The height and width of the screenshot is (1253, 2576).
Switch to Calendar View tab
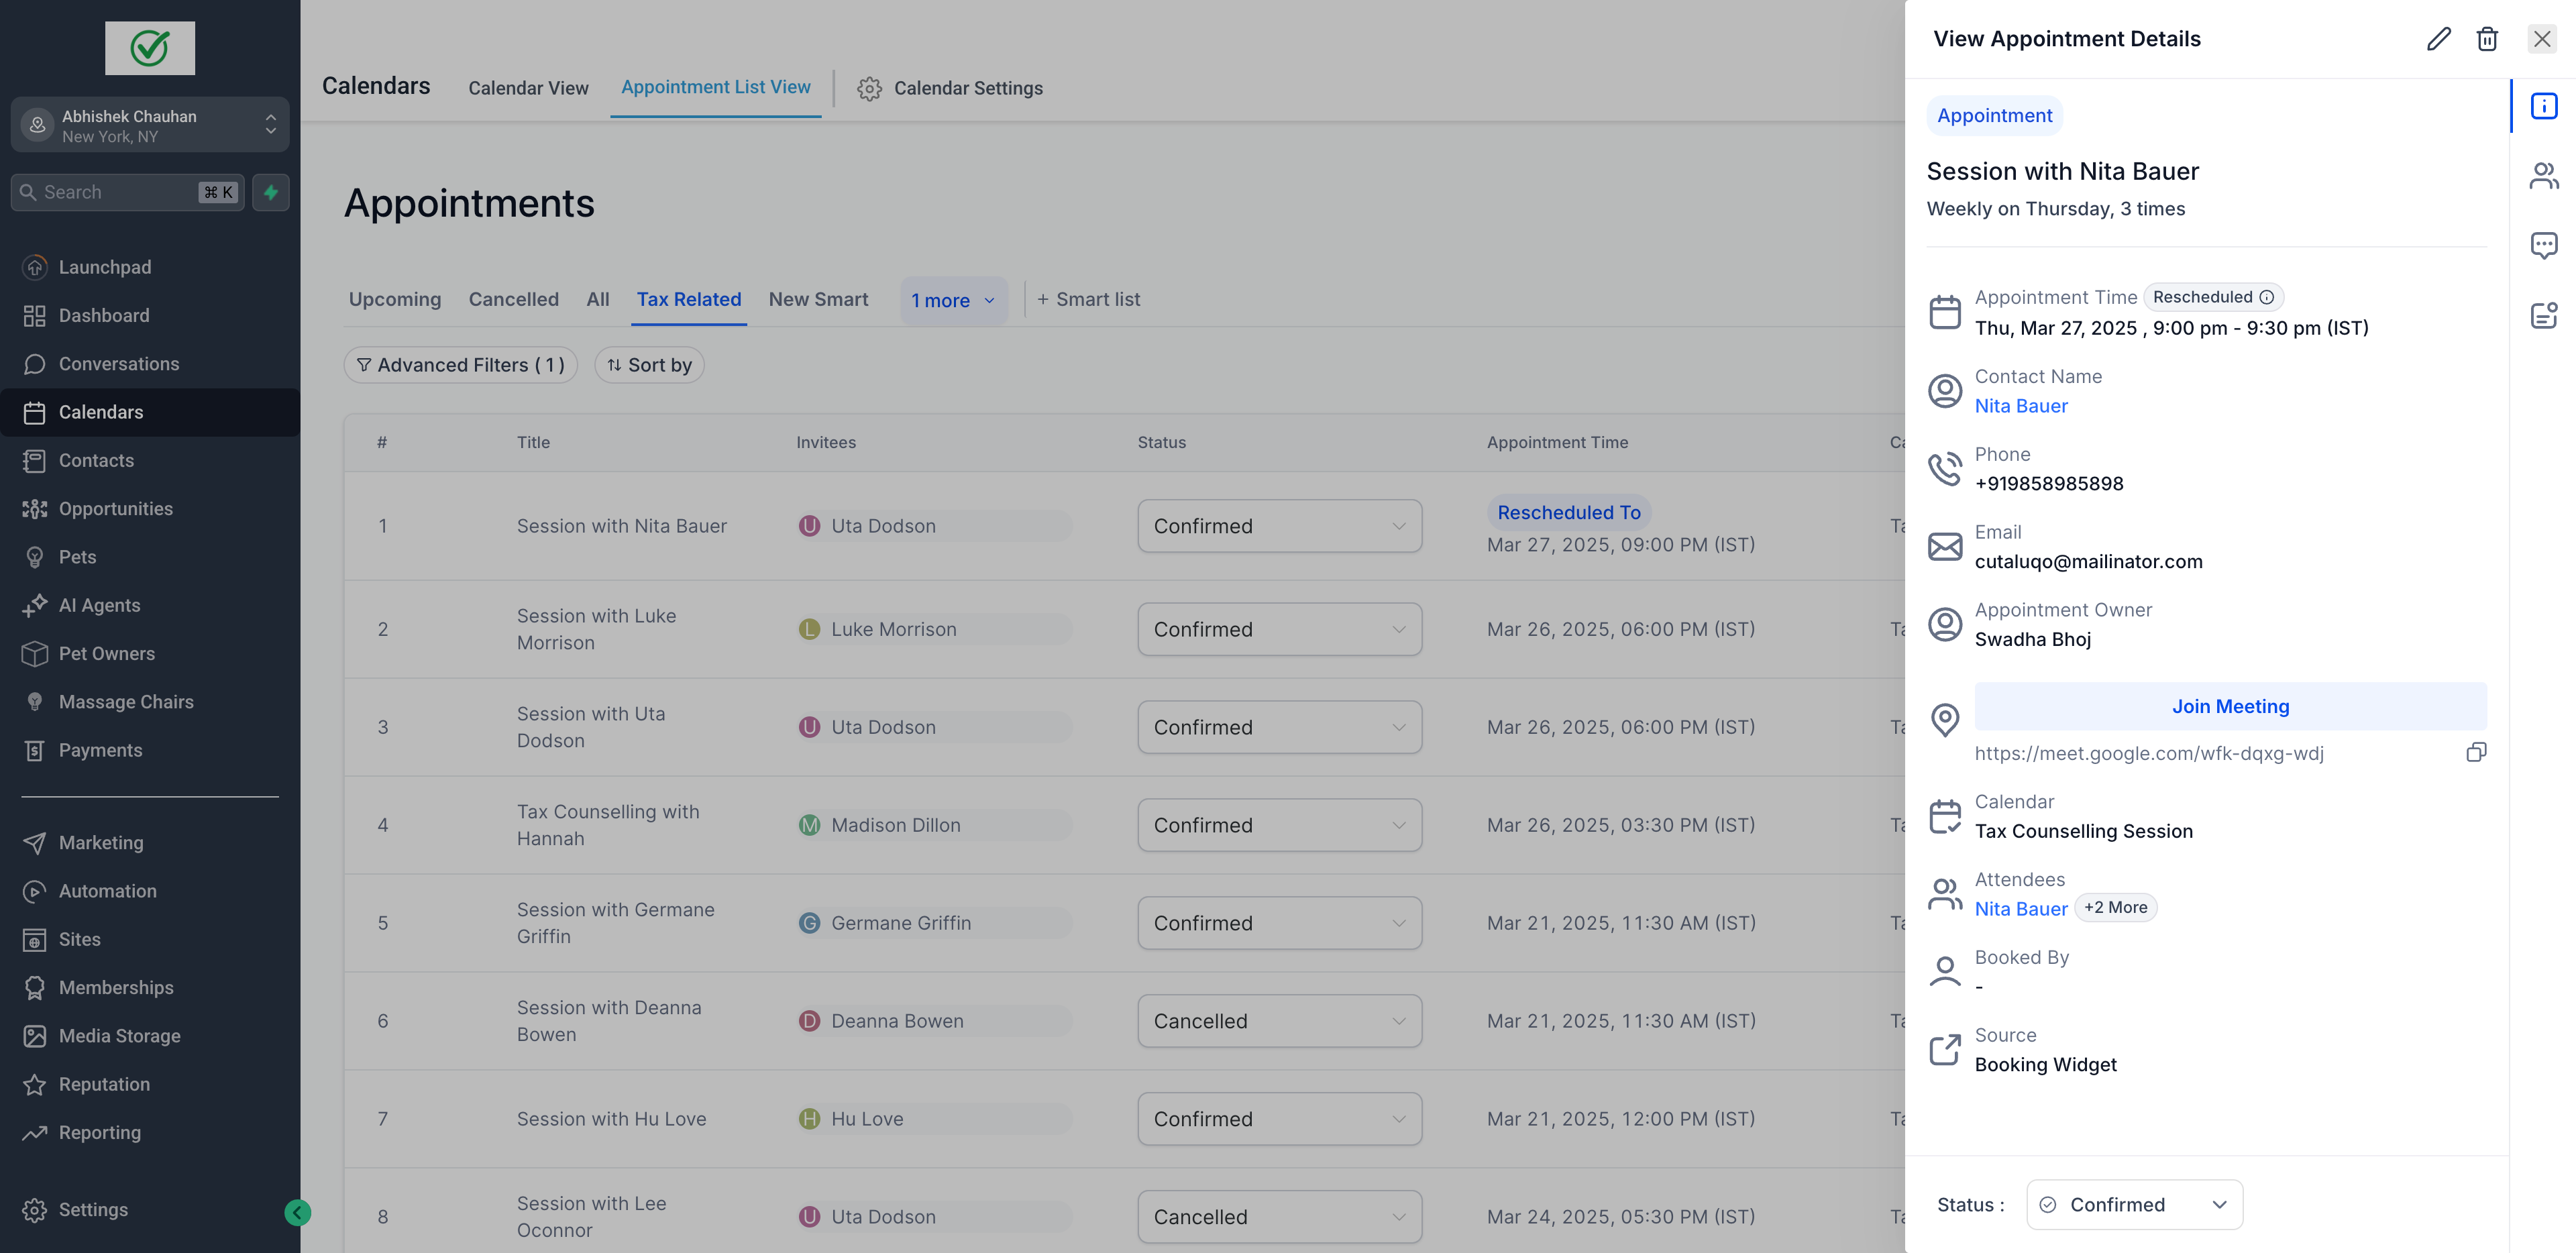tap(528, 88)
